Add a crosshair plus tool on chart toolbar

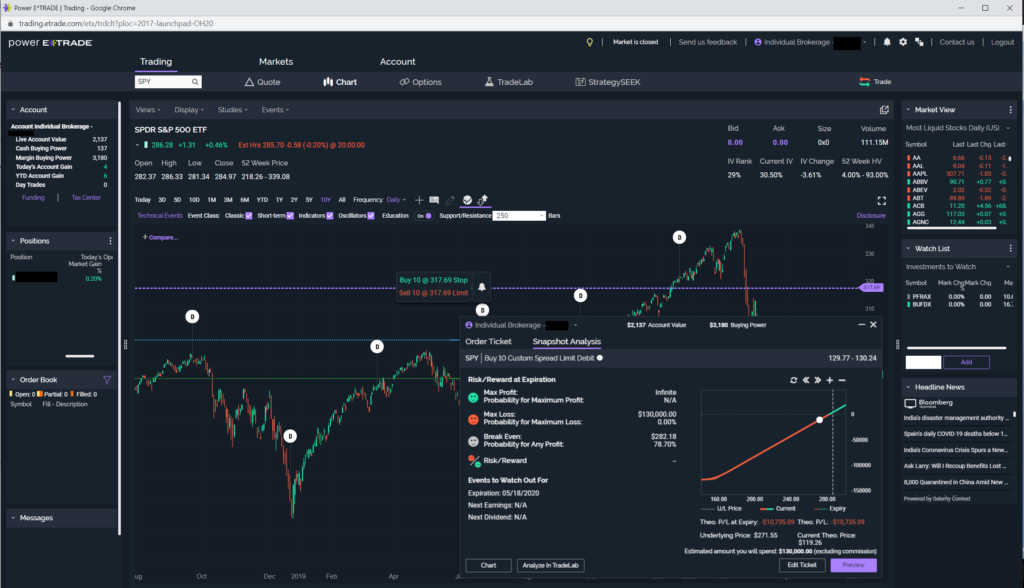point(419,200)
